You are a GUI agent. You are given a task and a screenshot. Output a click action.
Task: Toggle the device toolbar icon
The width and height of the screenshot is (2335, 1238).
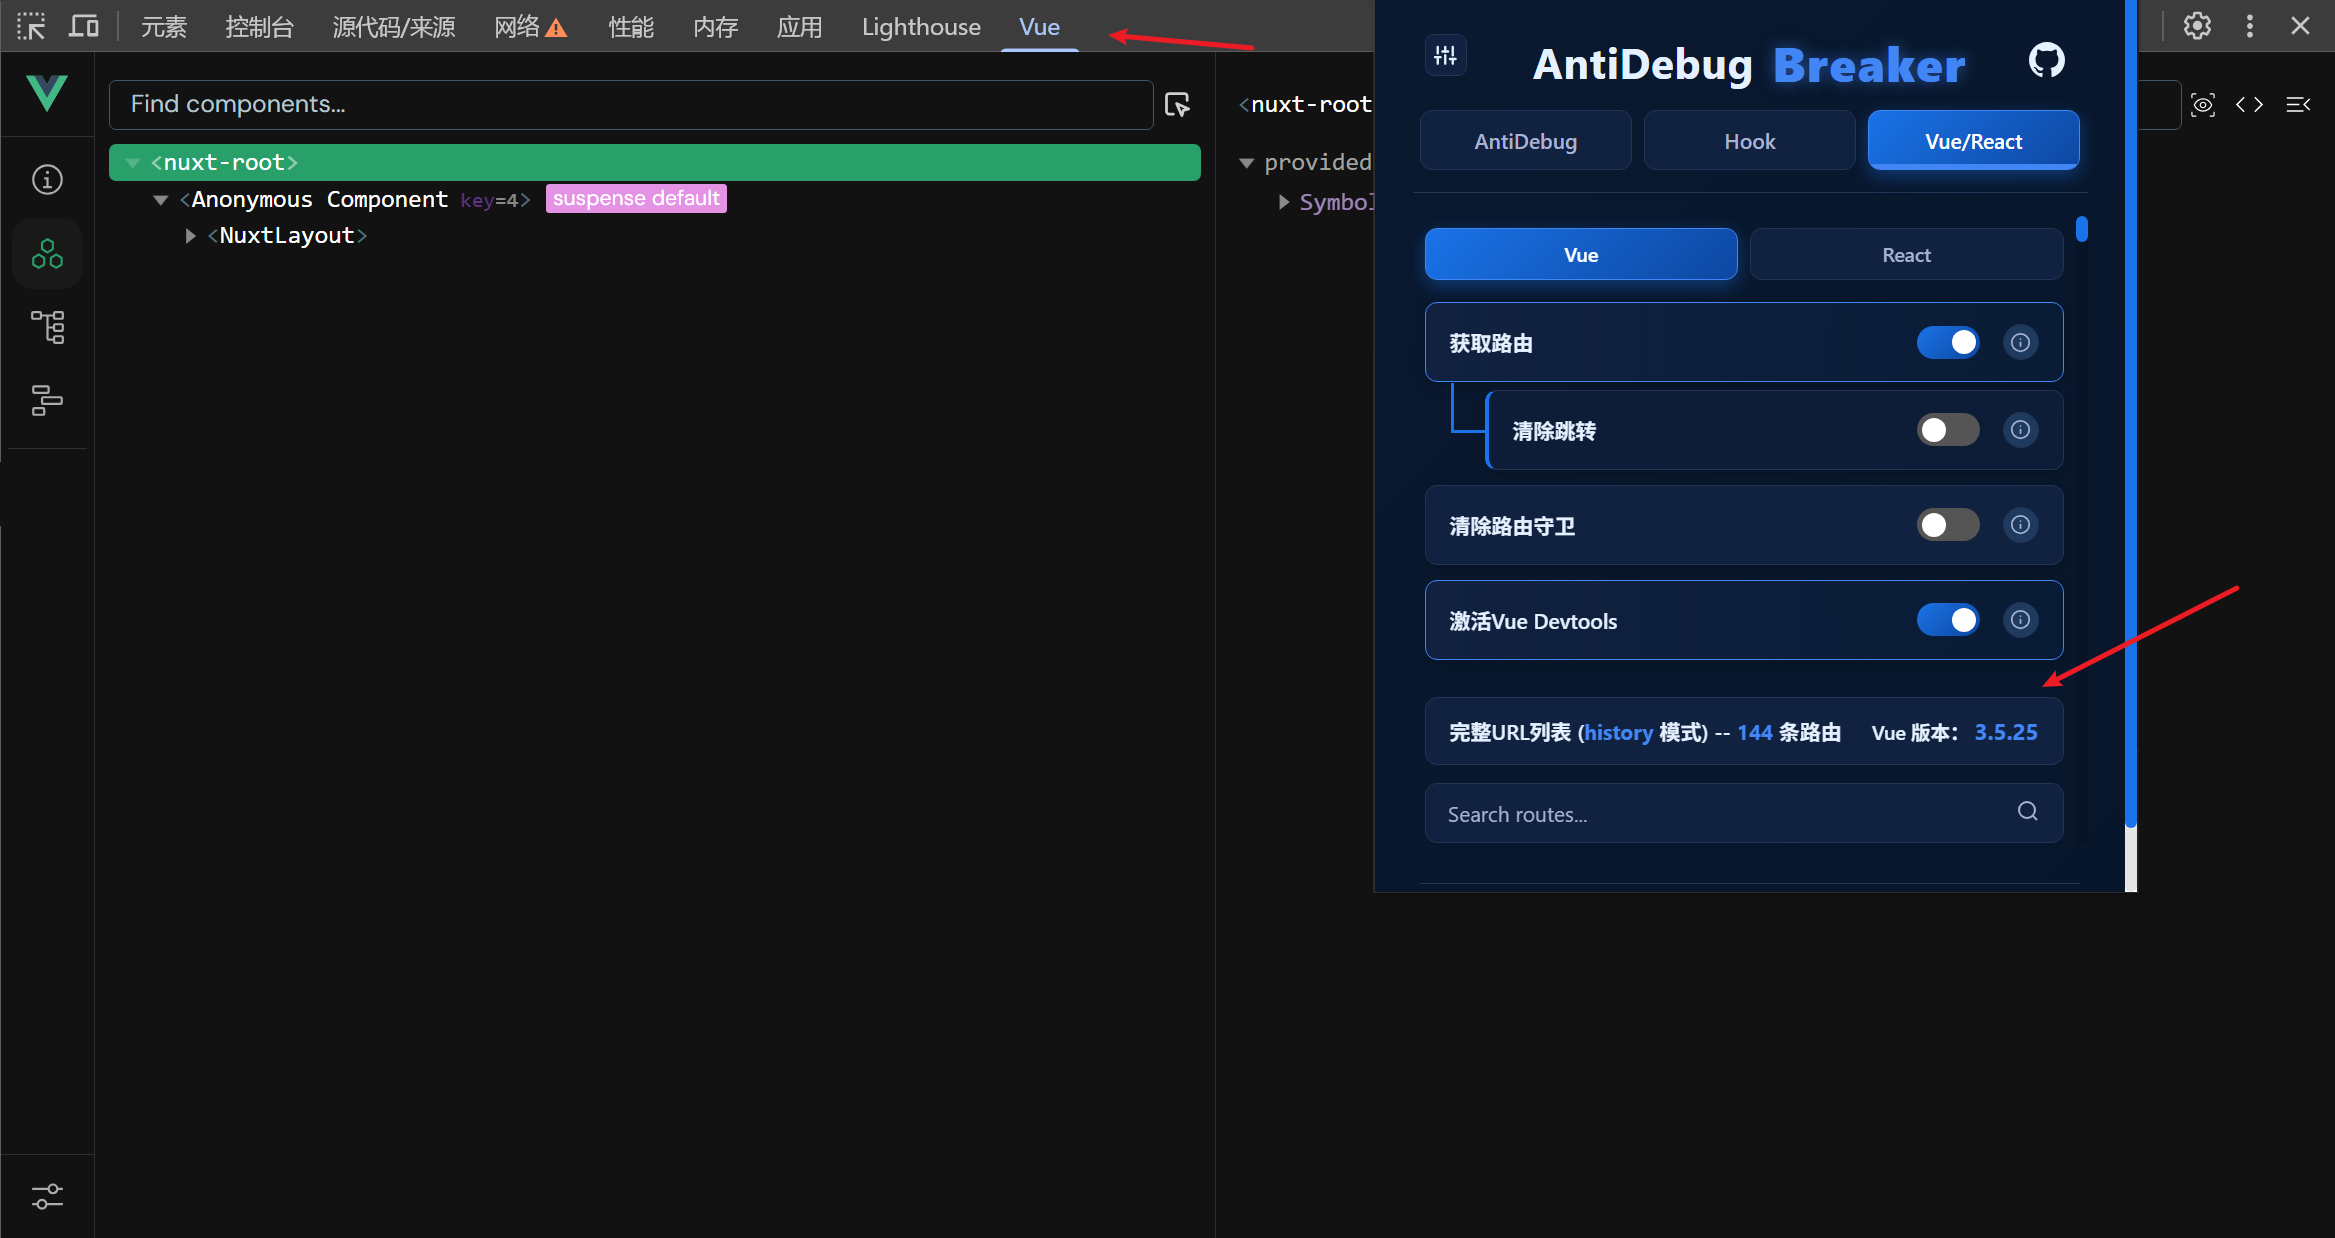tap(84, 26)
